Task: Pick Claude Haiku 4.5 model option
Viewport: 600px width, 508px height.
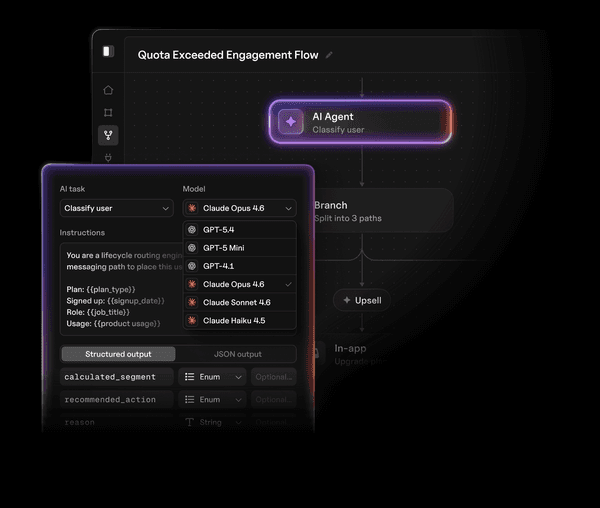Action: tap(240, 321)
